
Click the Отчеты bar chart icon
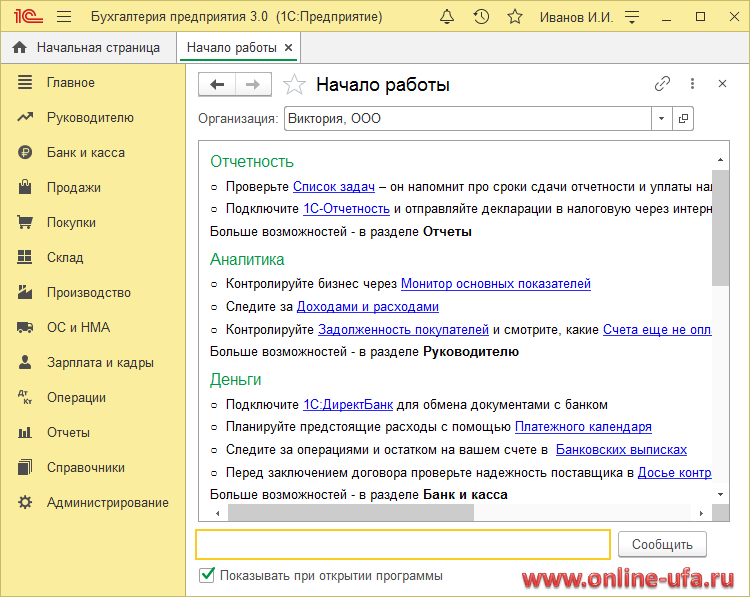coord(25,432)
